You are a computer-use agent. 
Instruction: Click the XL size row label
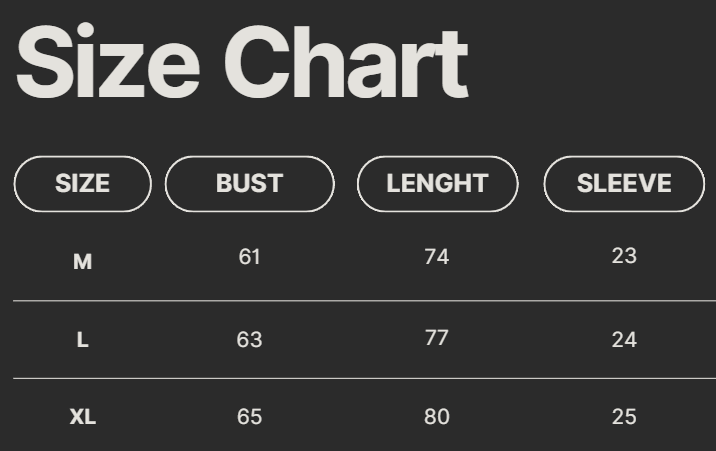tap(82, 417)
